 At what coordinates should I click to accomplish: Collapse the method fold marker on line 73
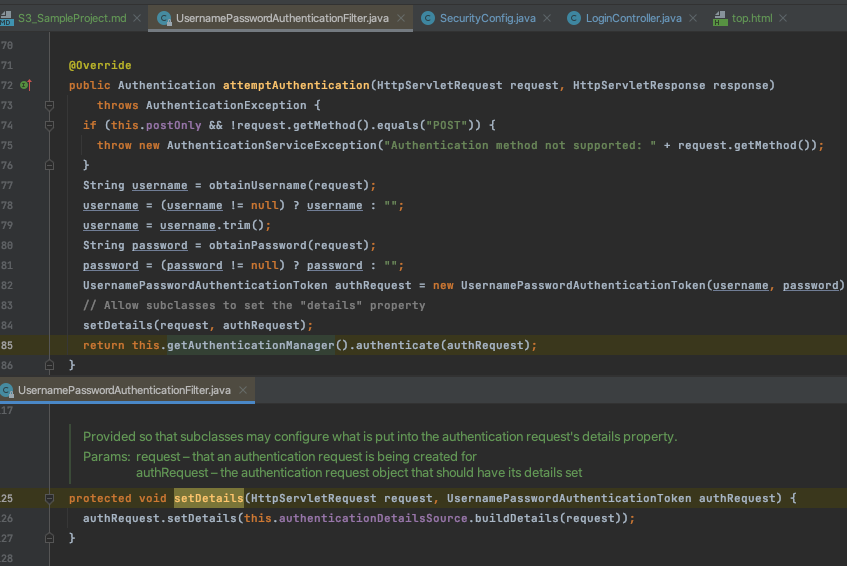49,105
